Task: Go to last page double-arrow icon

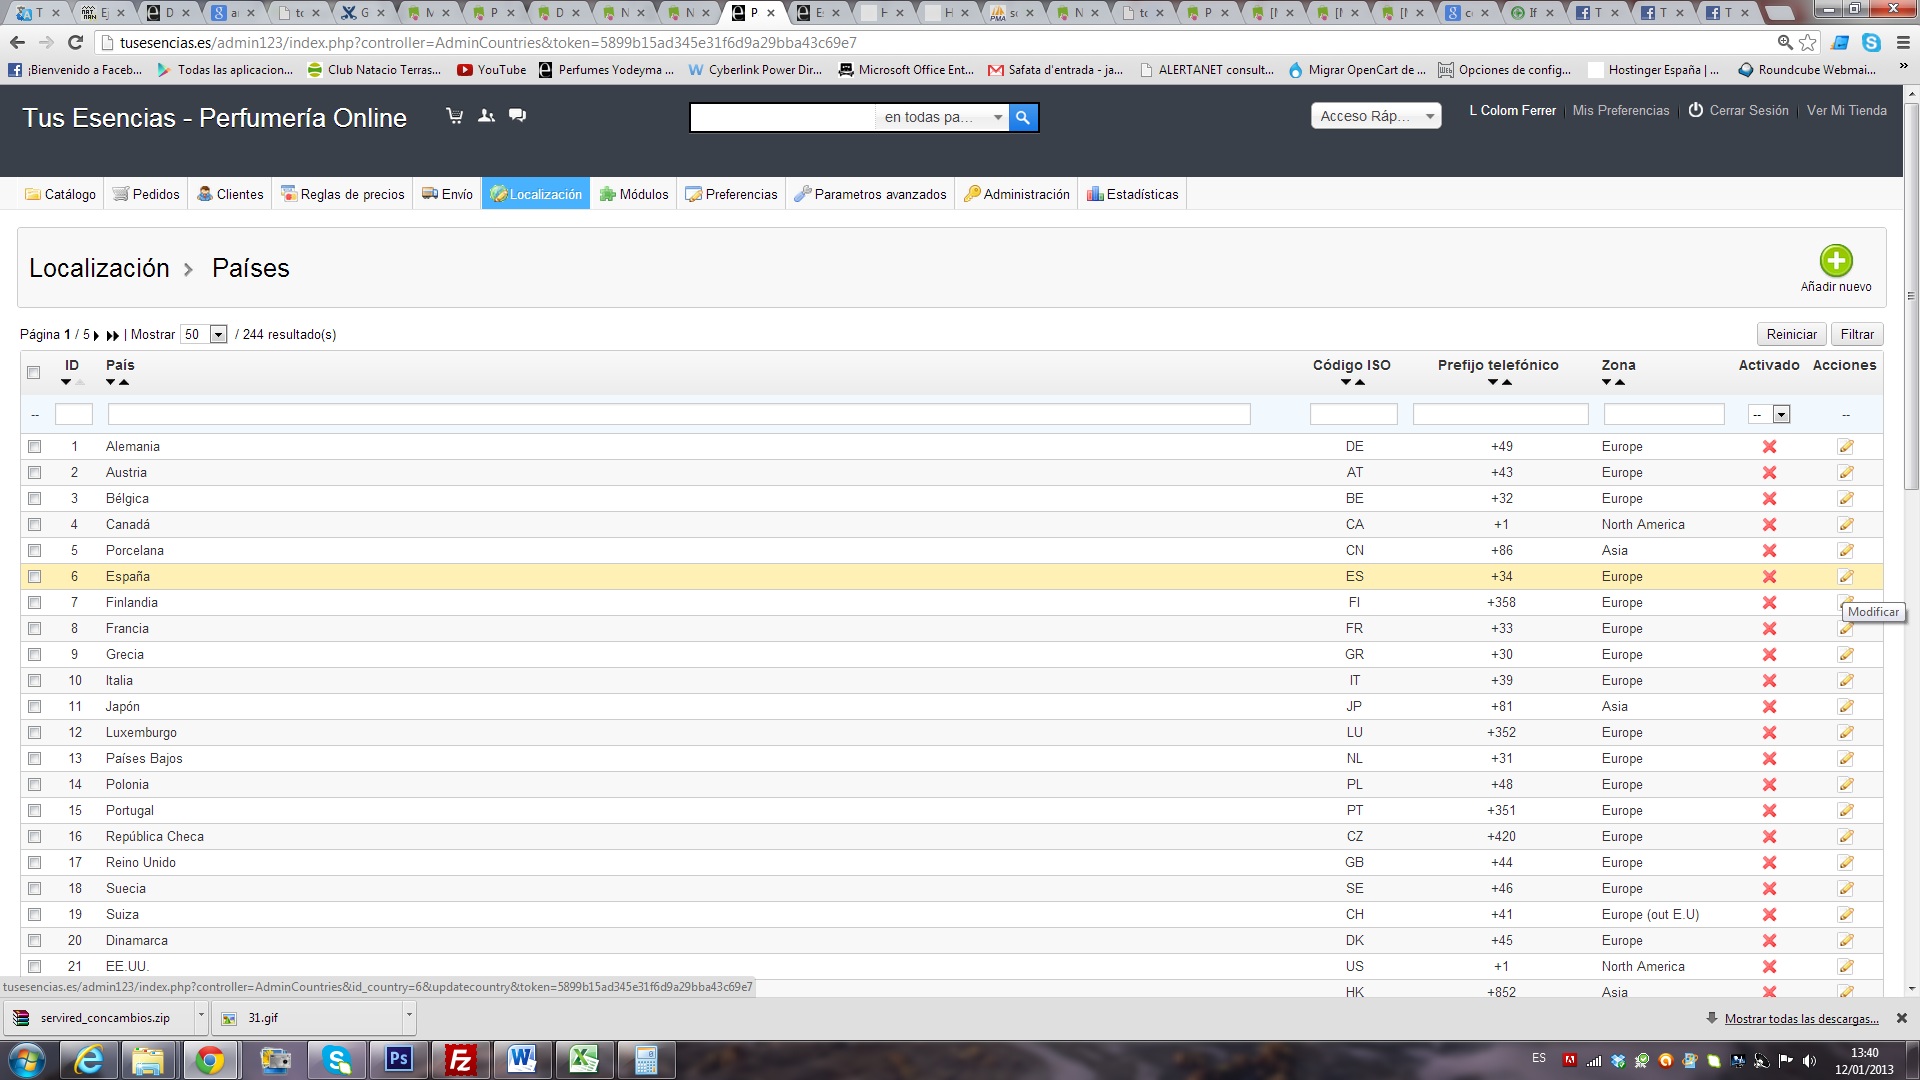Action: 113,335
